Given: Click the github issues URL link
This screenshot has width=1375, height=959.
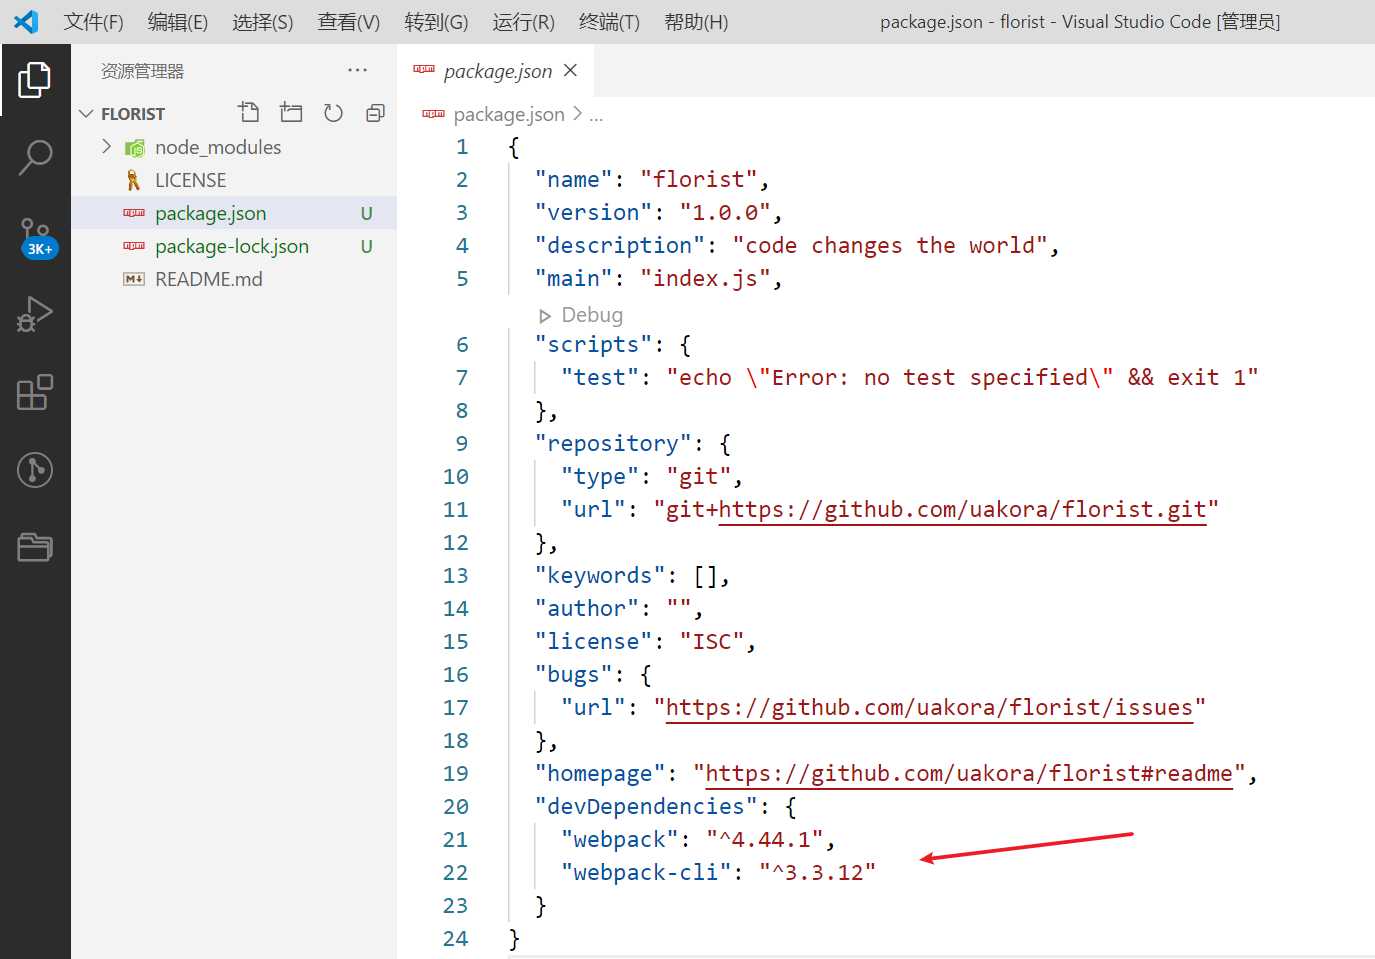Looking at the screenshot, I should (929, 708).
